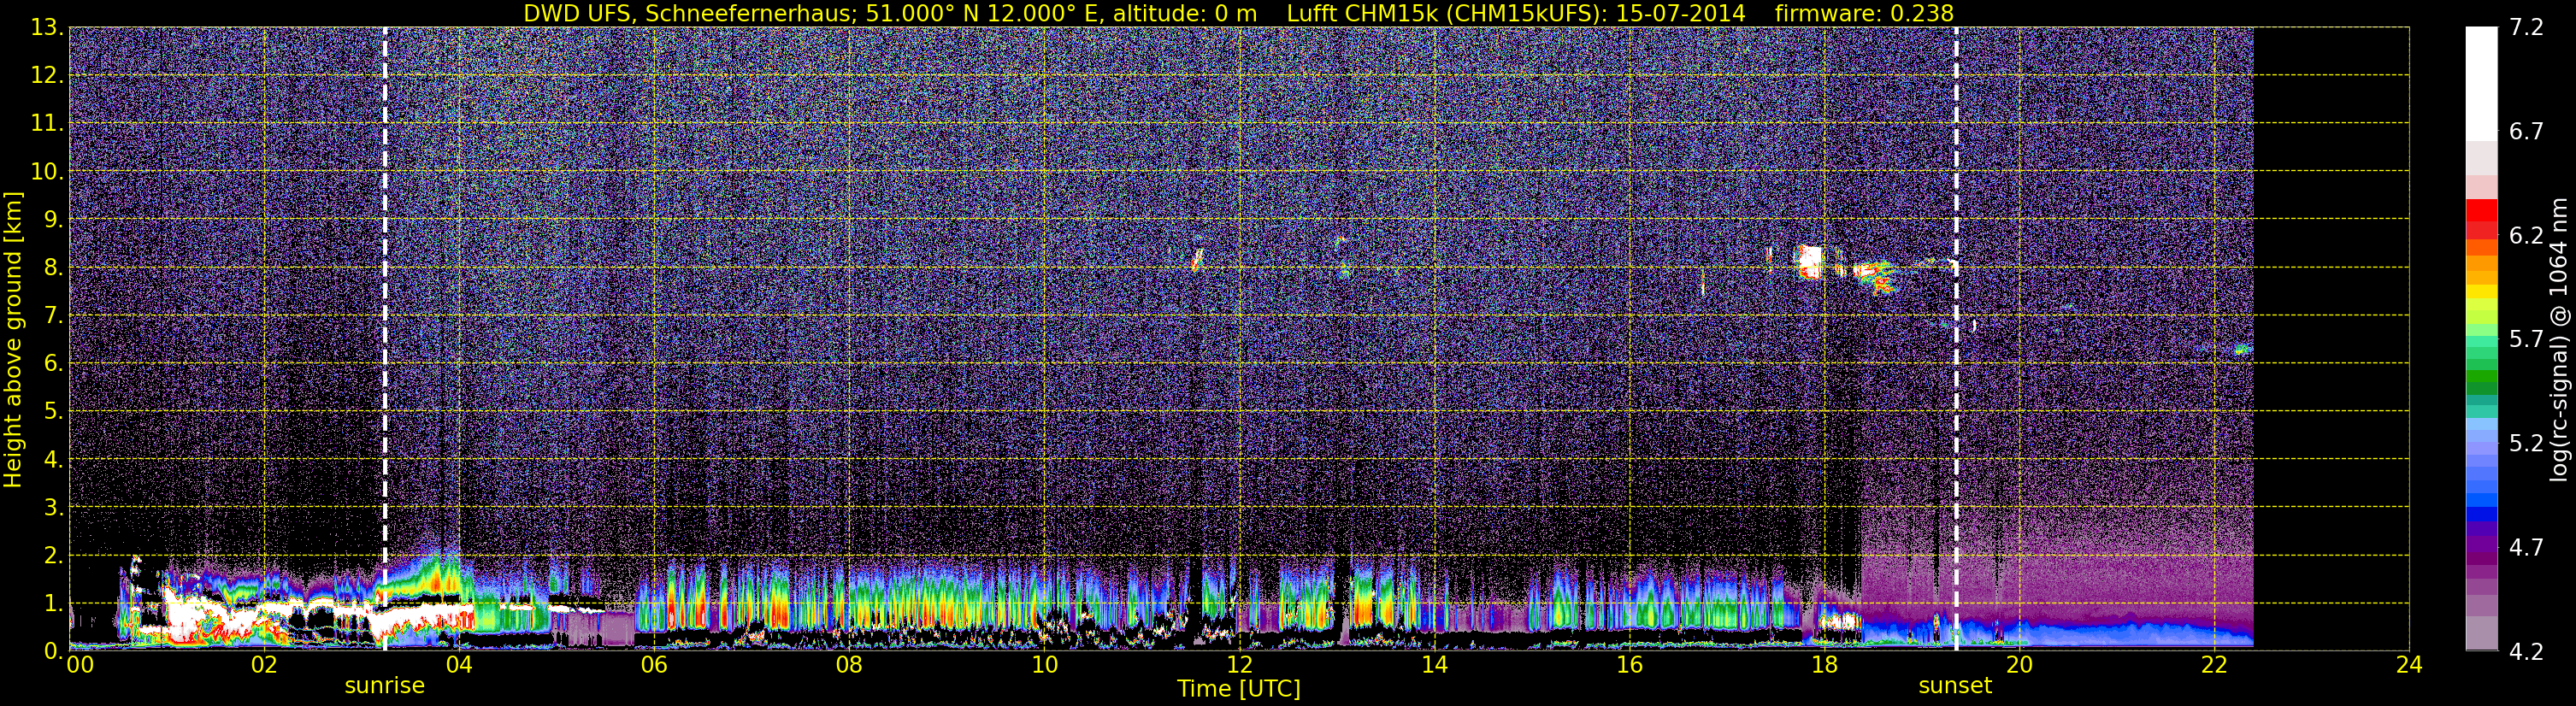Click 'Lufft CHM15k (CHM15kUFS)' in the title

click(1446, 13)
